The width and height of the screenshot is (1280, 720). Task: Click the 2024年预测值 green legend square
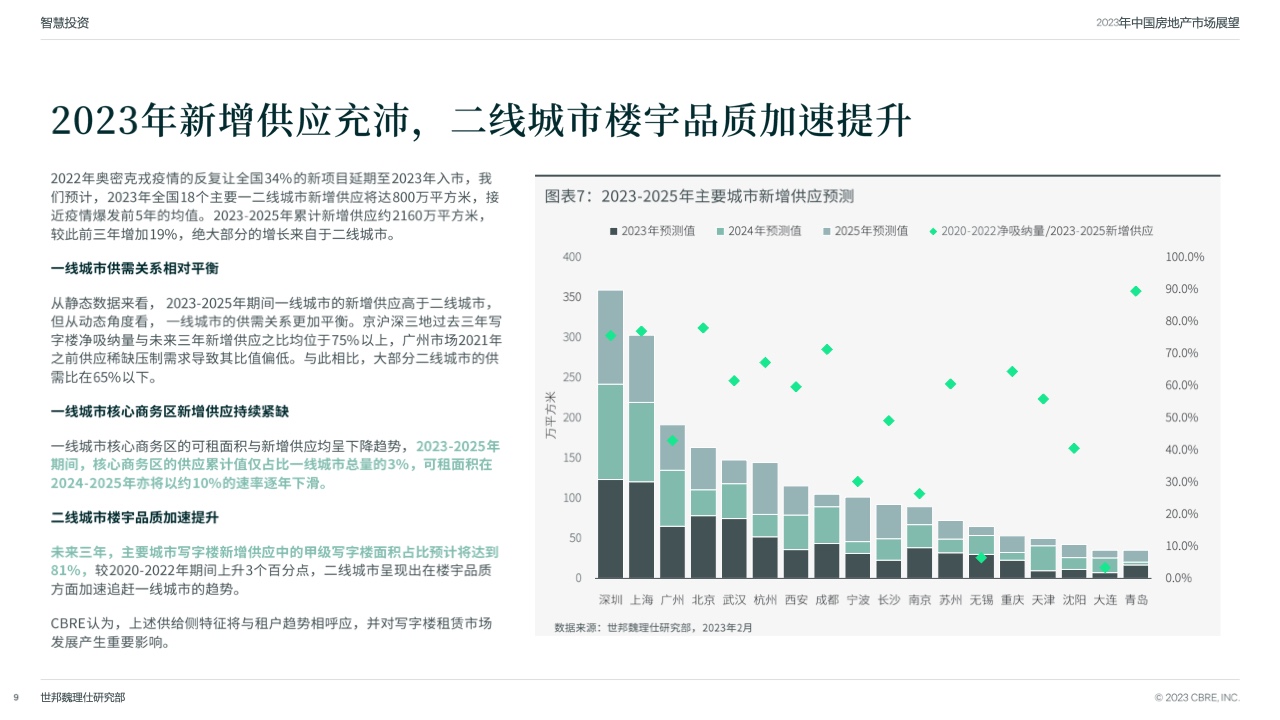[x=720, y=231]
